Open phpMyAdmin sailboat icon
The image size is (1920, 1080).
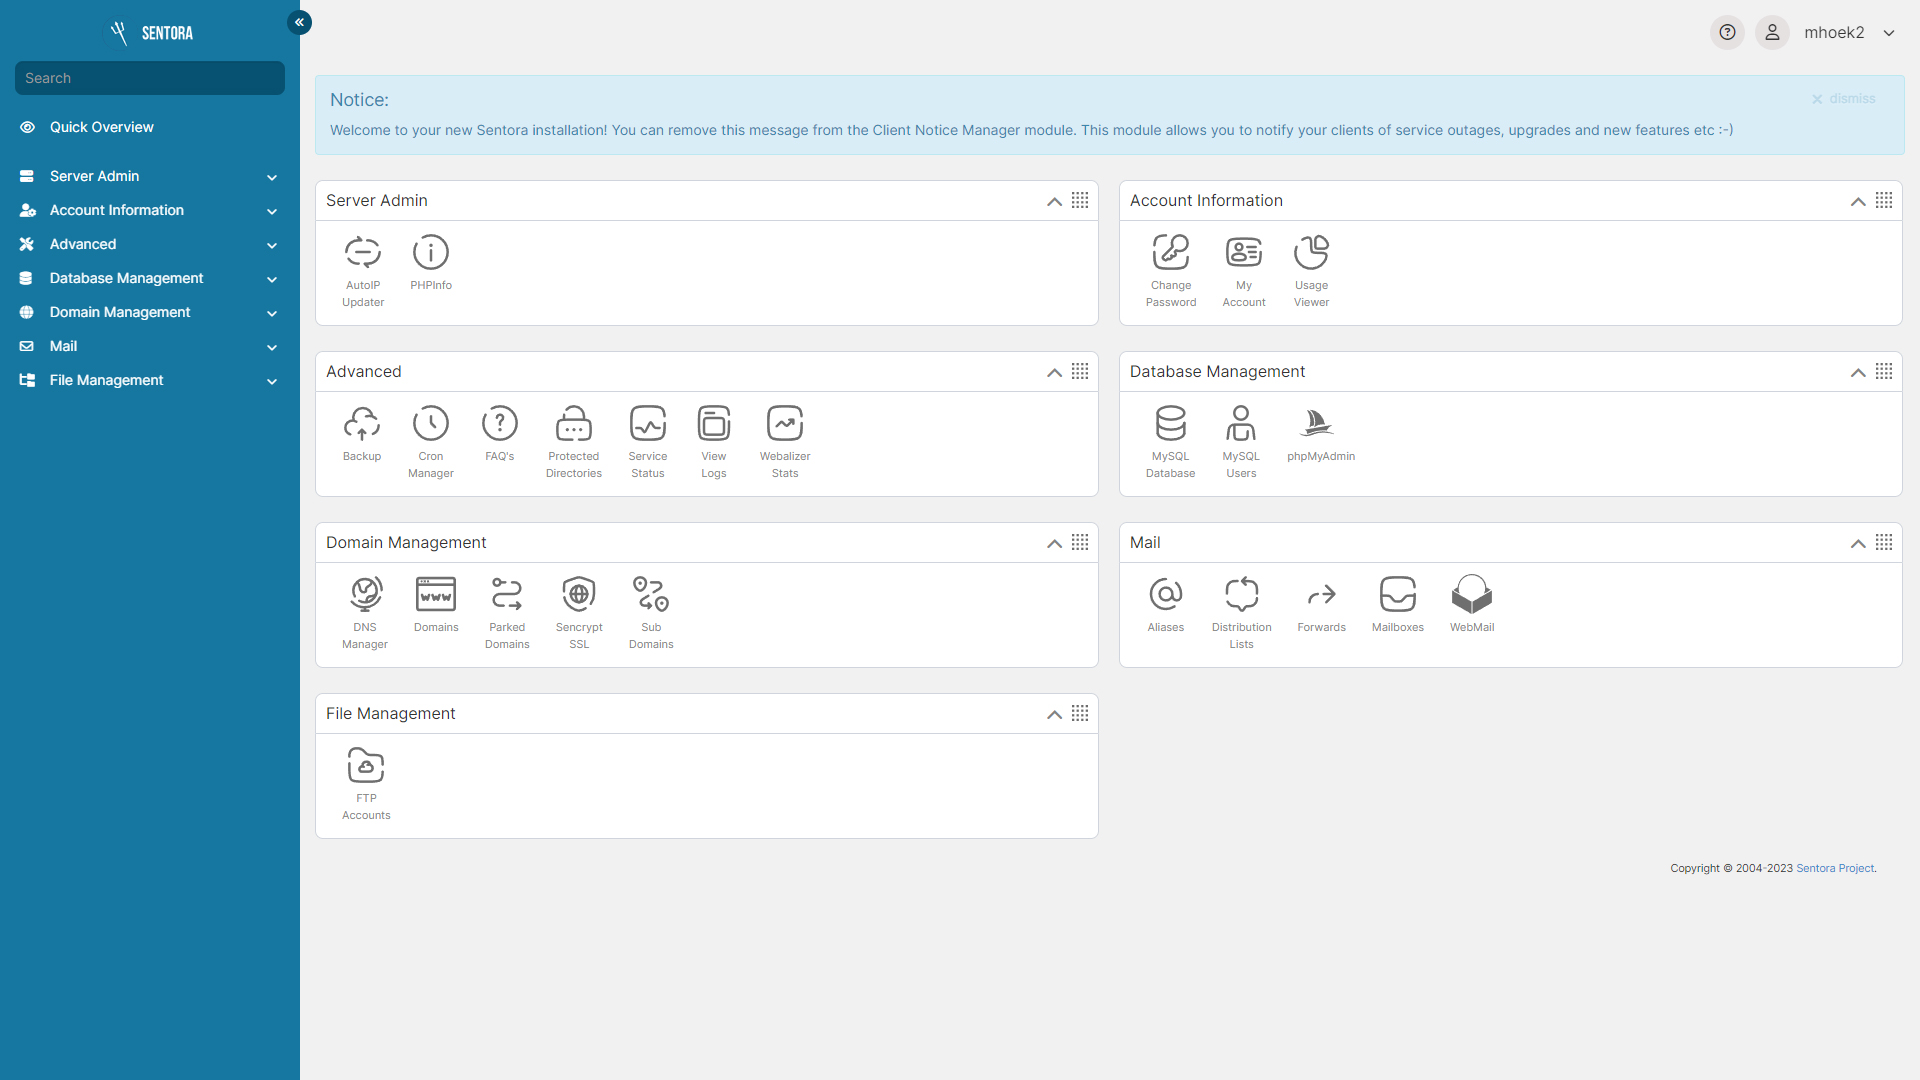(1317, 425)
